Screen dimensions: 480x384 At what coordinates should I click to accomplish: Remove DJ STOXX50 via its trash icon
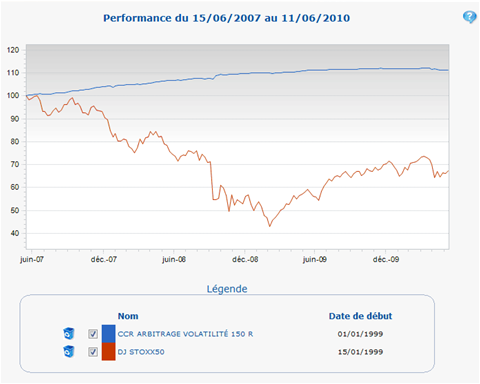[69, 351]
